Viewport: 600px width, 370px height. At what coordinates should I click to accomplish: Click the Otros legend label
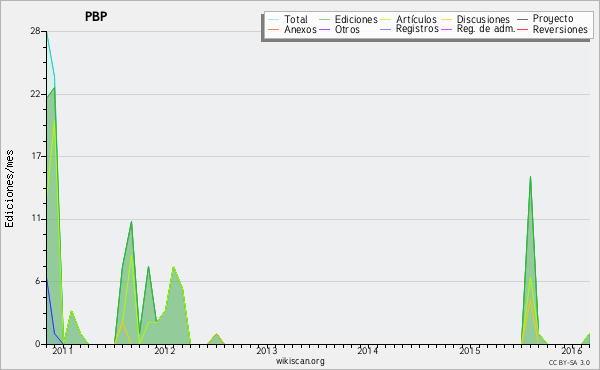point(347,29)
